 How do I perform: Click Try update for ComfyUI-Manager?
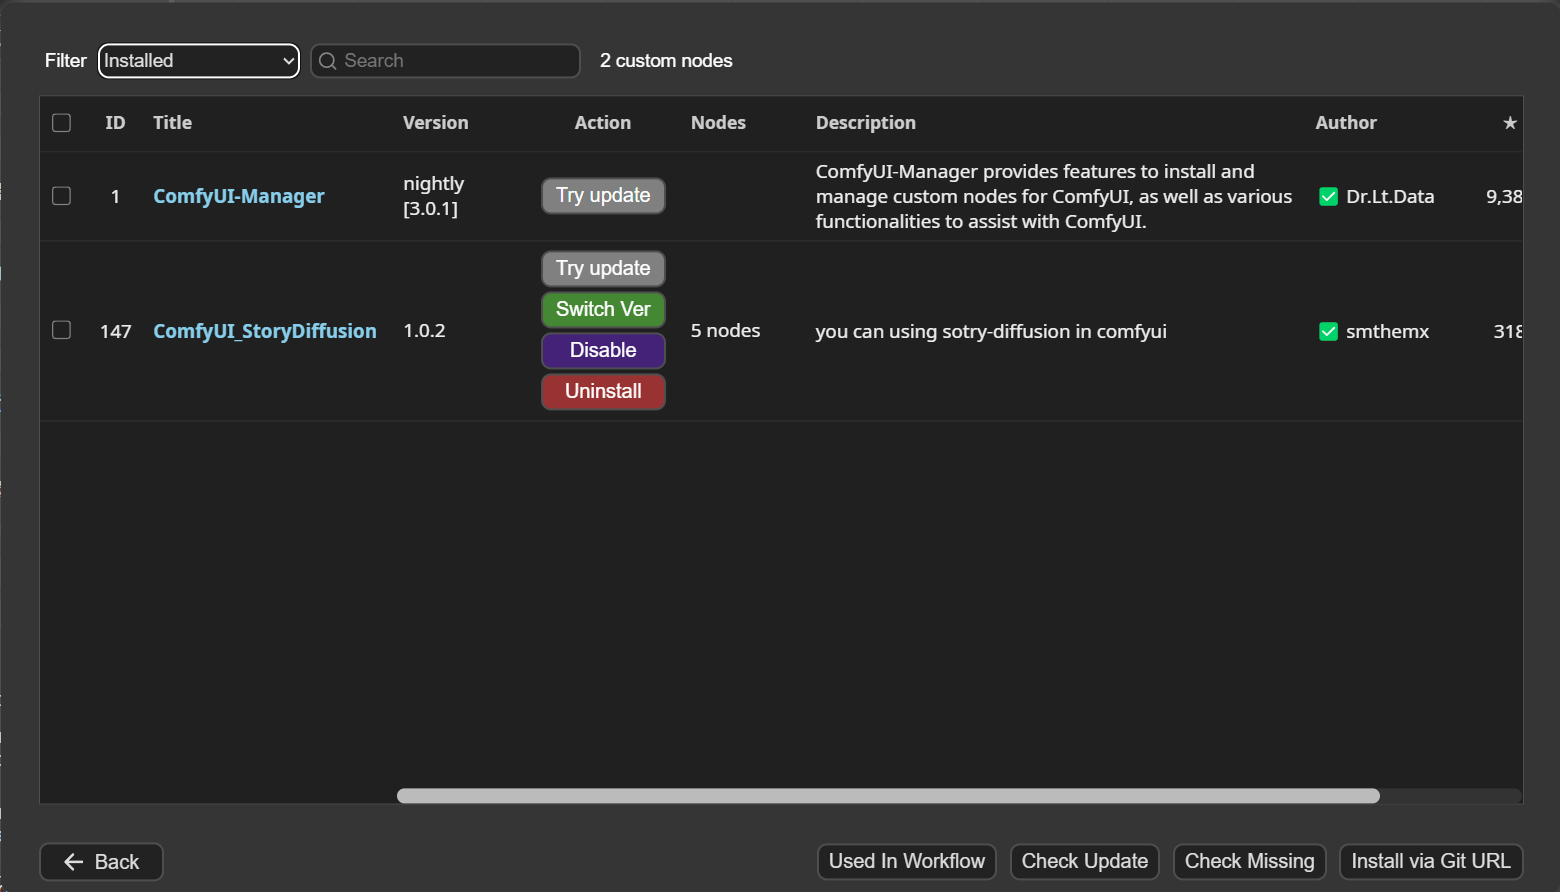[x=603, y=196]
